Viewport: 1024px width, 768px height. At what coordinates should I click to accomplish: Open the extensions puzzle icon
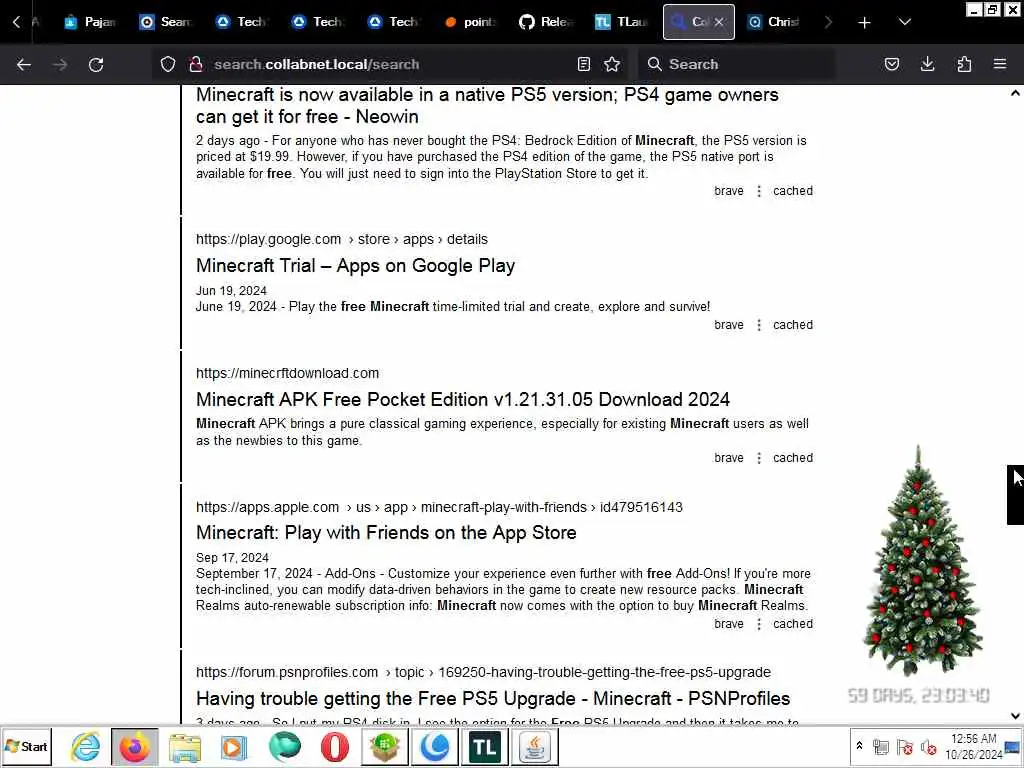[964, 64]
